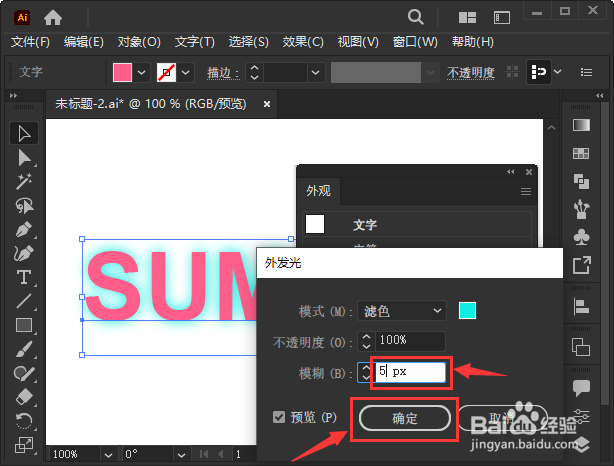Open the Pathfinder panel icon
The image size is (614, 466).
[x=581, y=181]
